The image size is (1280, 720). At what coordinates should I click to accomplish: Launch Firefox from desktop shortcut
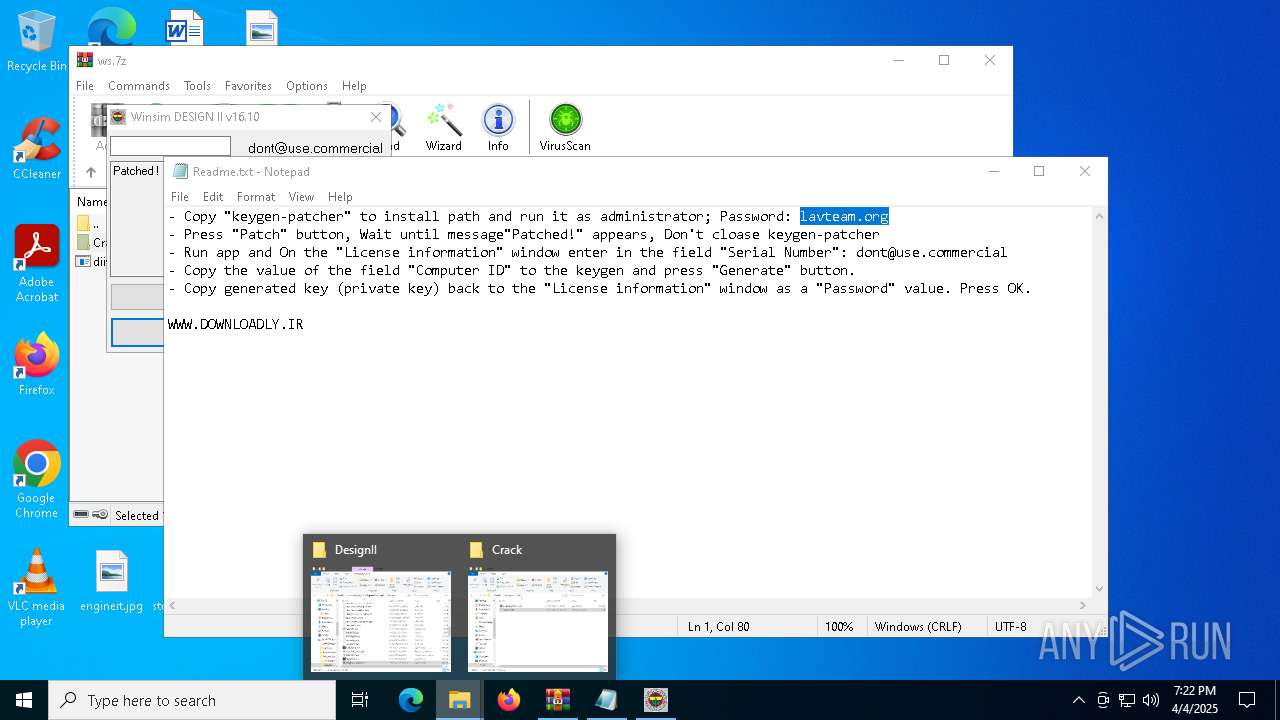point(37,364)
